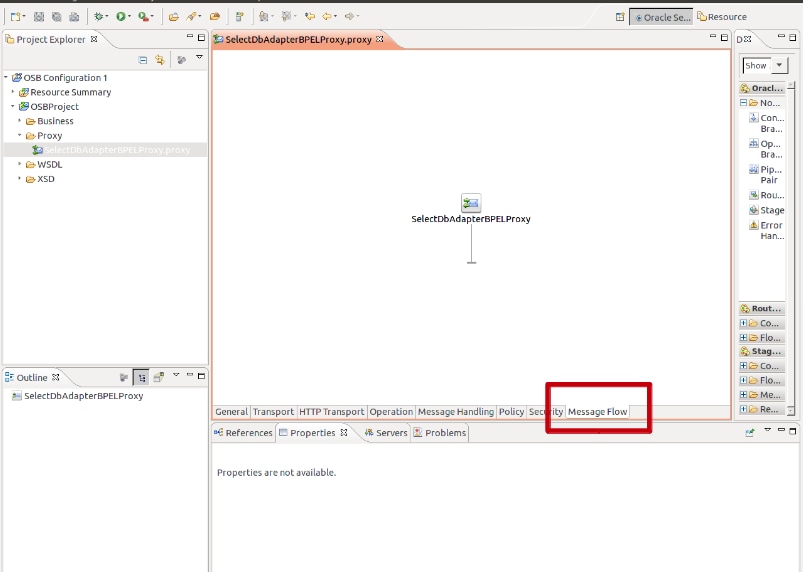The image size is (806, 572).
Task: Toggle Link with Editor in Project Explorer
Action: tap(160, 60)
